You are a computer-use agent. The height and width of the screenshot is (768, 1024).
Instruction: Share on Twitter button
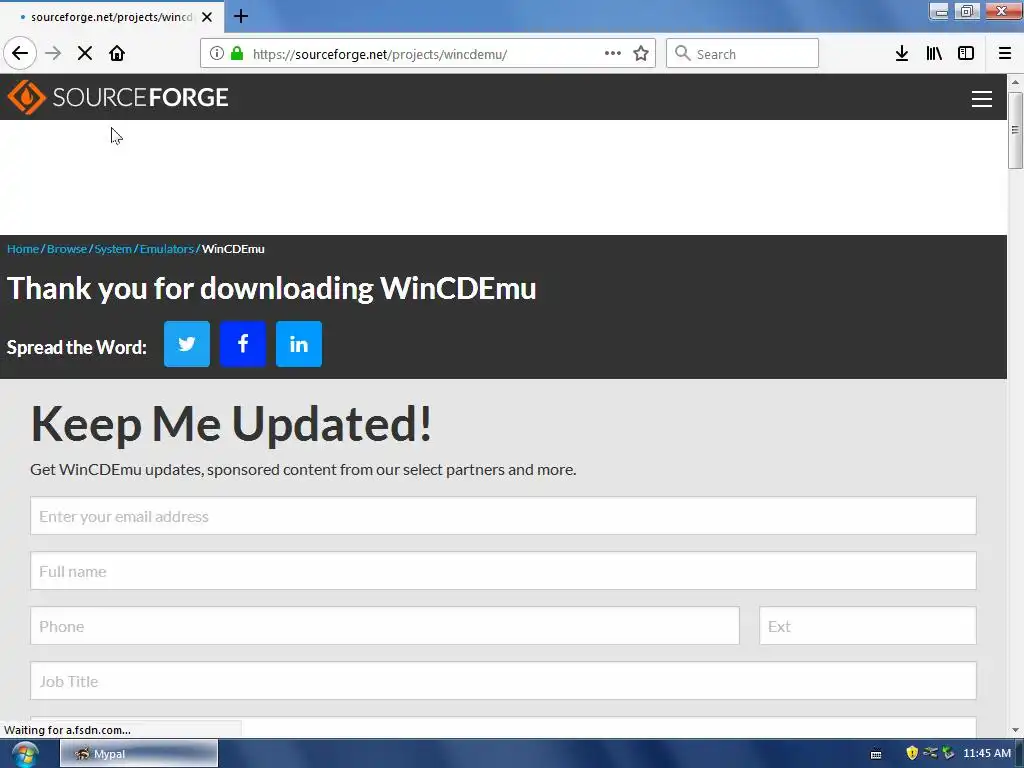pyautogui.click(x=187, y=344)
